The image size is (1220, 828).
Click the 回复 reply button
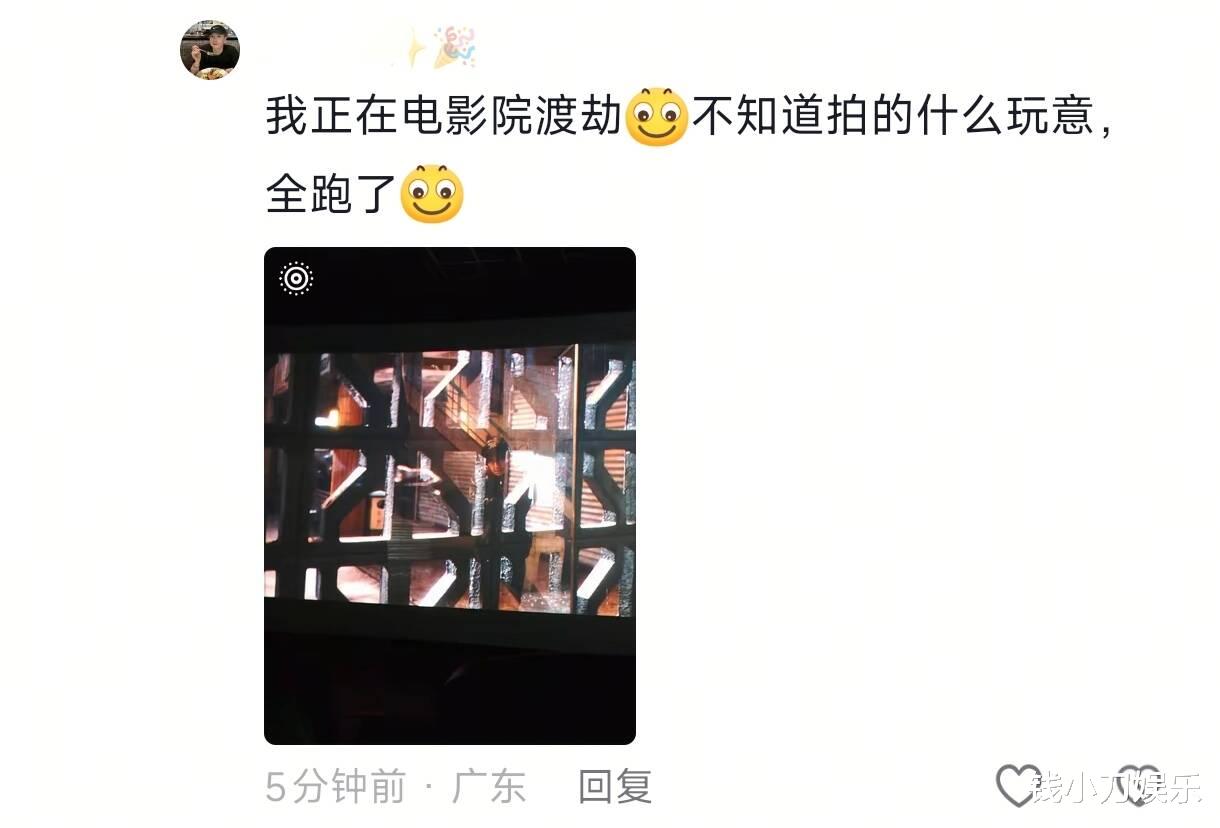tap(615, 787)
